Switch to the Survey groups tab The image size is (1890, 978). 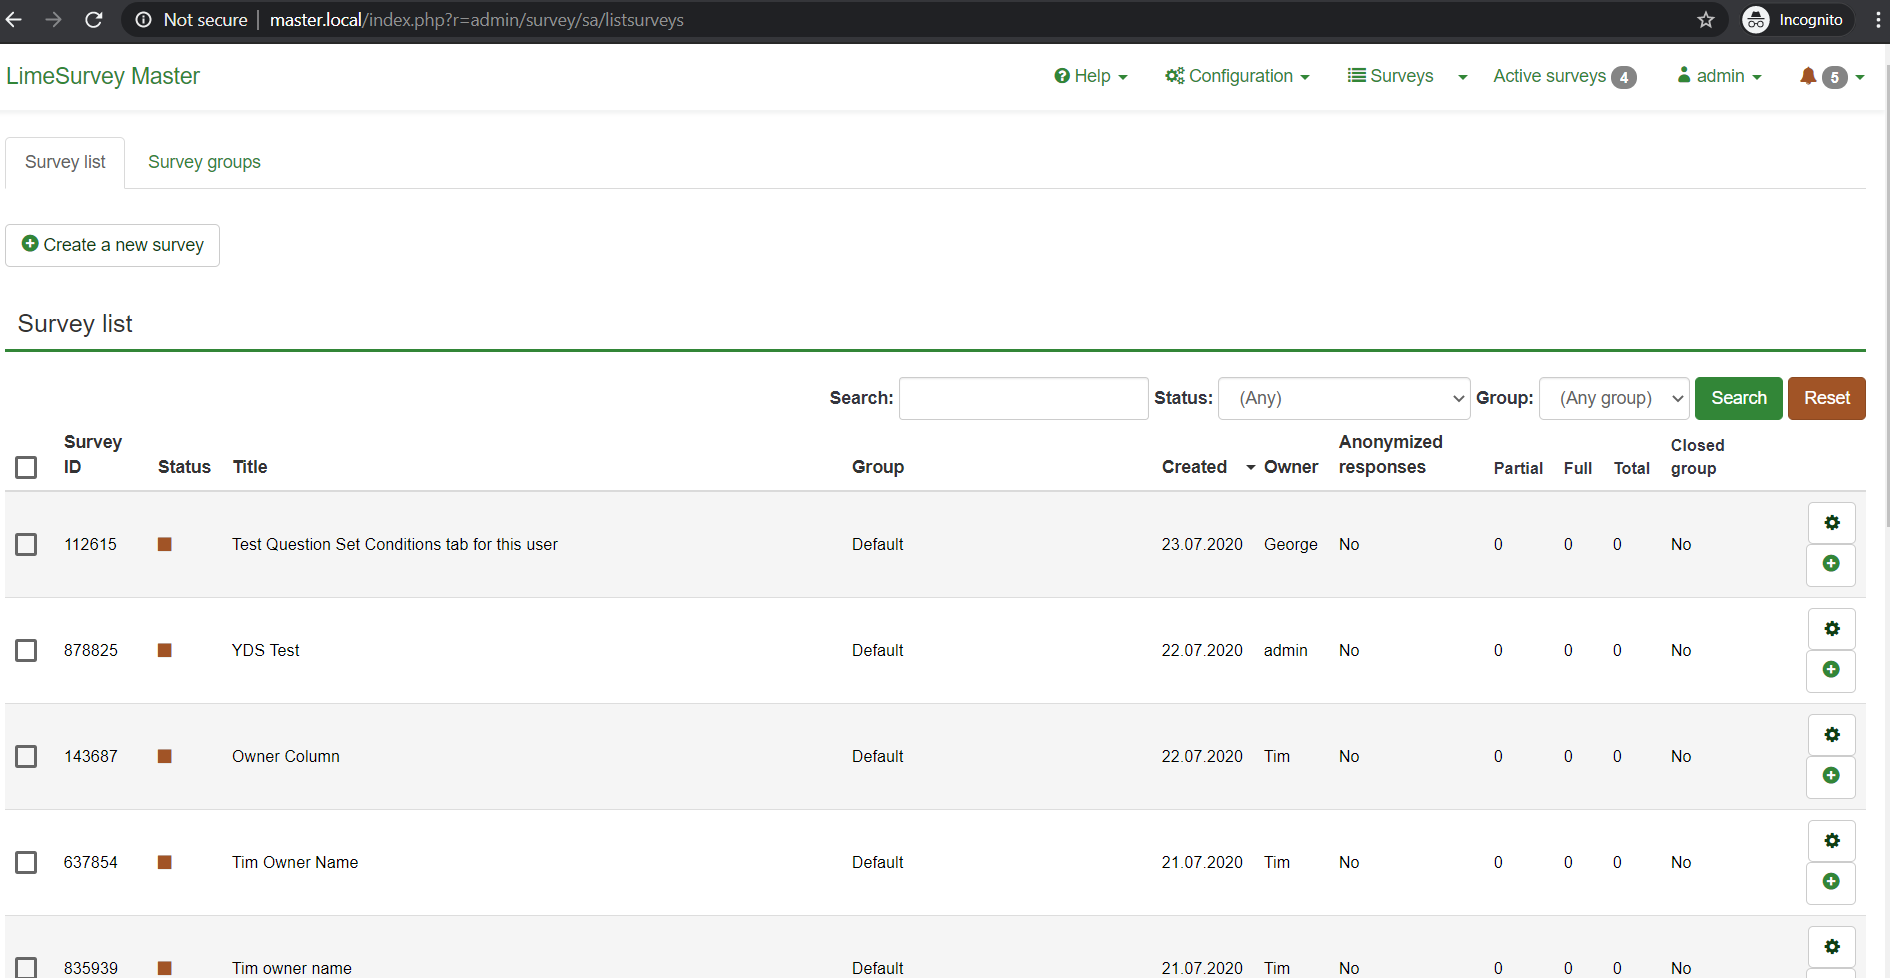pyautogui.click(x=204, y=162)
